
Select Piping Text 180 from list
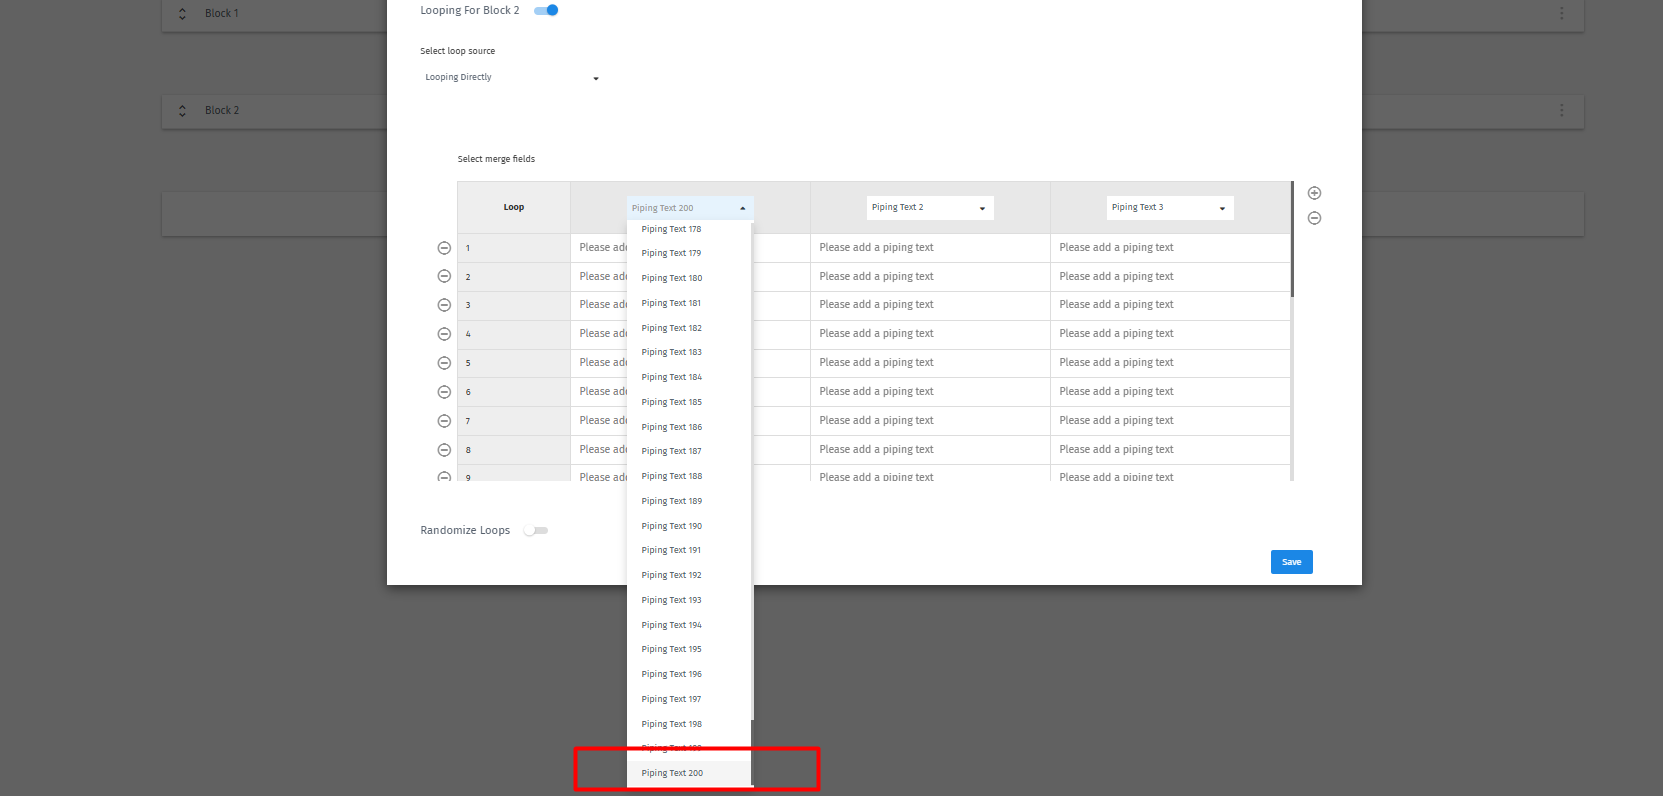[689, 278]
